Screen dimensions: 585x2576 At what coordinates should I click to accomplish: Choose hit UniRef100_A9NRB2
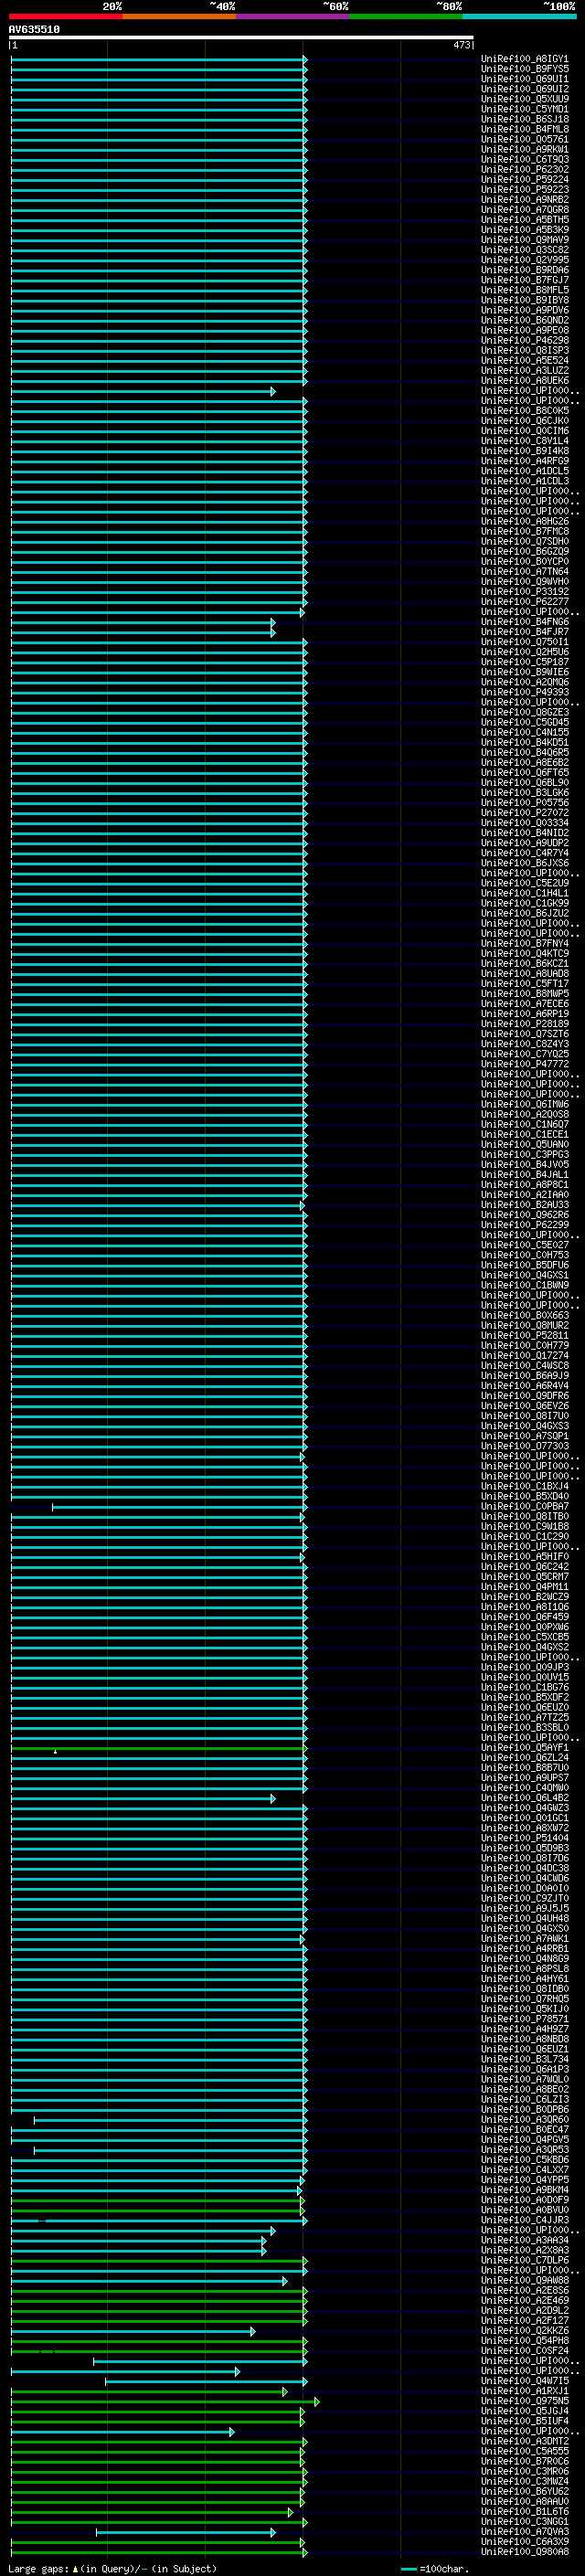click(x=525, y=200)
